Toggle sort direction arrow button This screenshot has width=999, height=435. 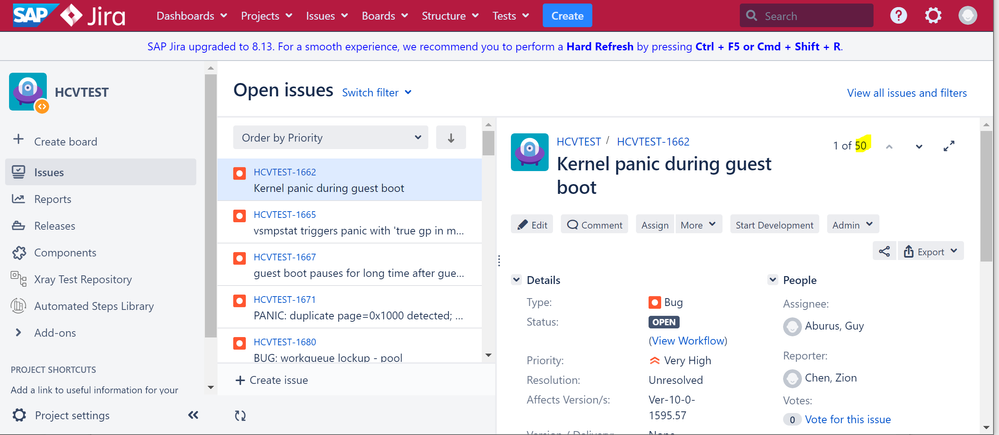point(451,138)
